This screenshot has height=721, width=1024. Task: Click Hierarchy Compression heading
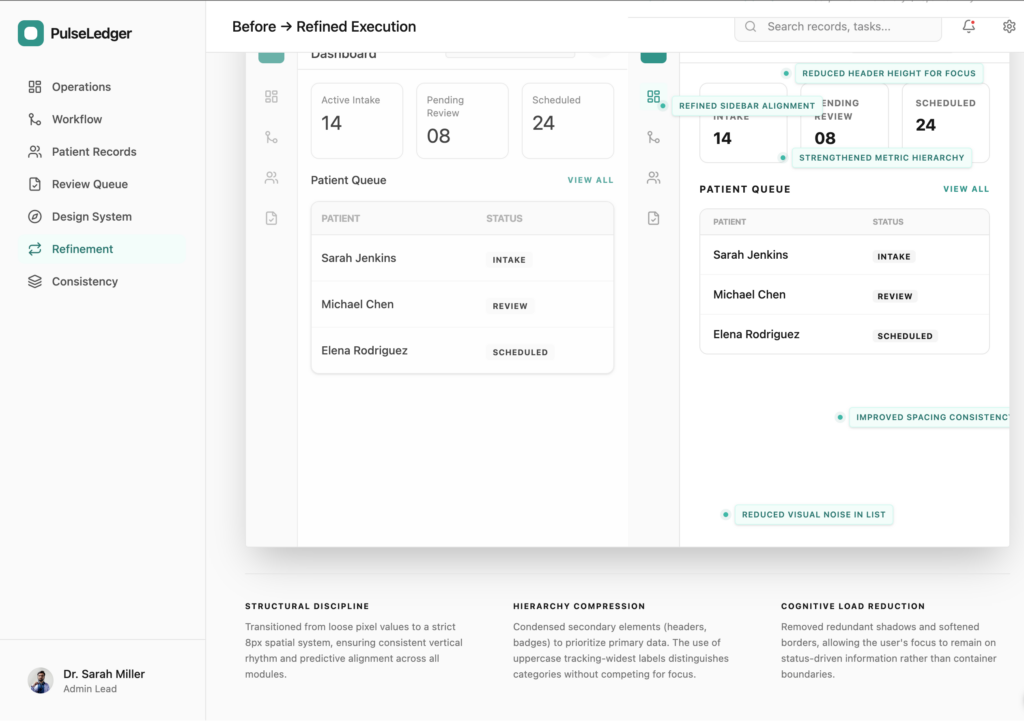579,607
